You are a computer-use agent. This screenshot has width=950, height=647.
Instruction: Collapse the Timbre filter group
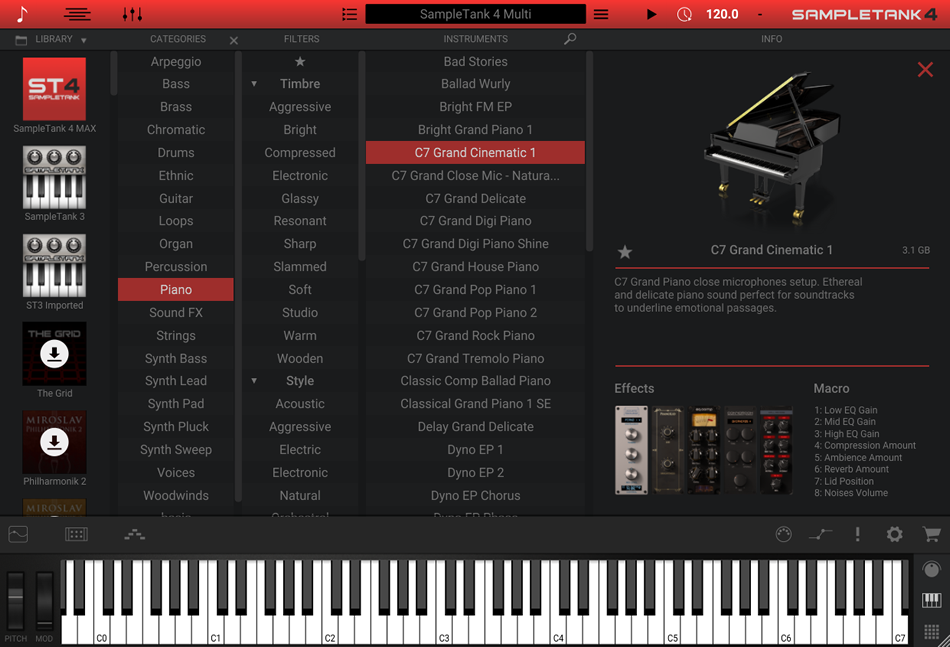coord(254,84)
